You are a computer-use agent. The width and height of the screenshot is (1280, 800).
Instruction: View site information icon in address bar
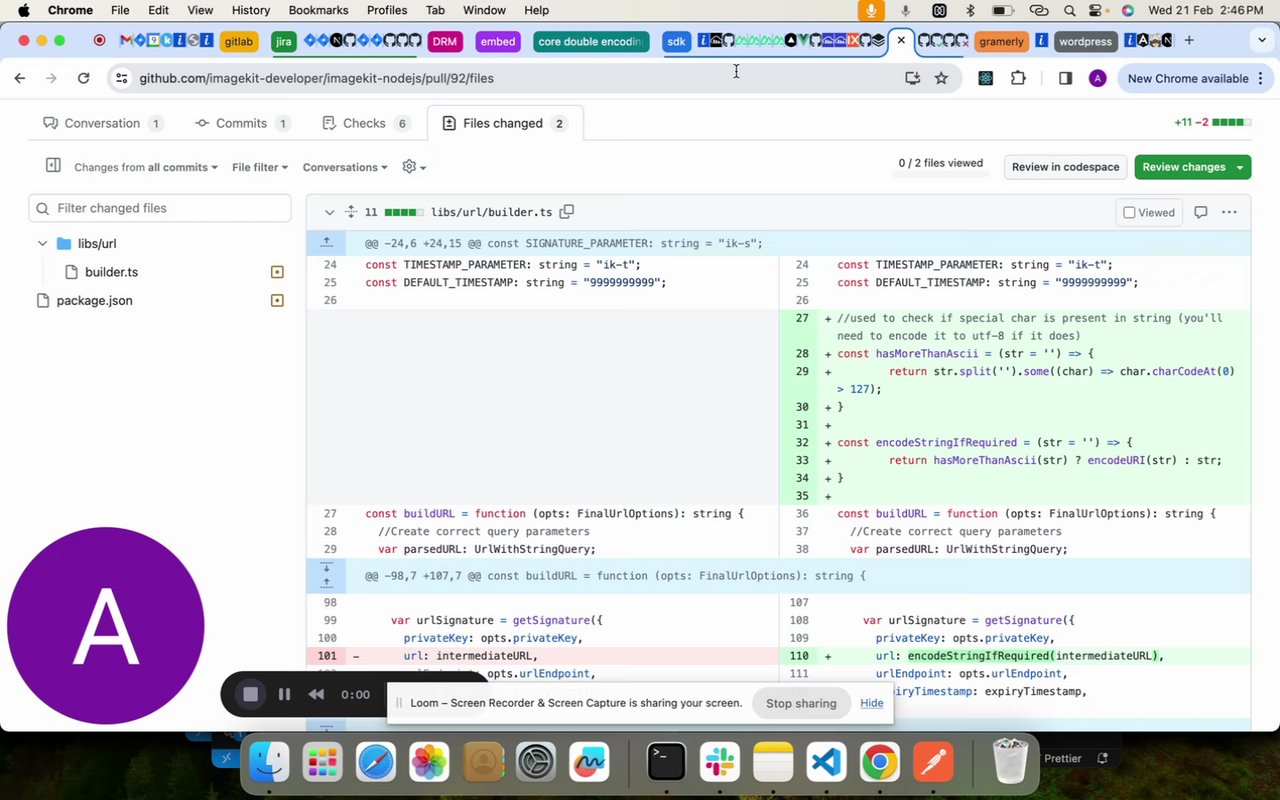coord(121,78)
